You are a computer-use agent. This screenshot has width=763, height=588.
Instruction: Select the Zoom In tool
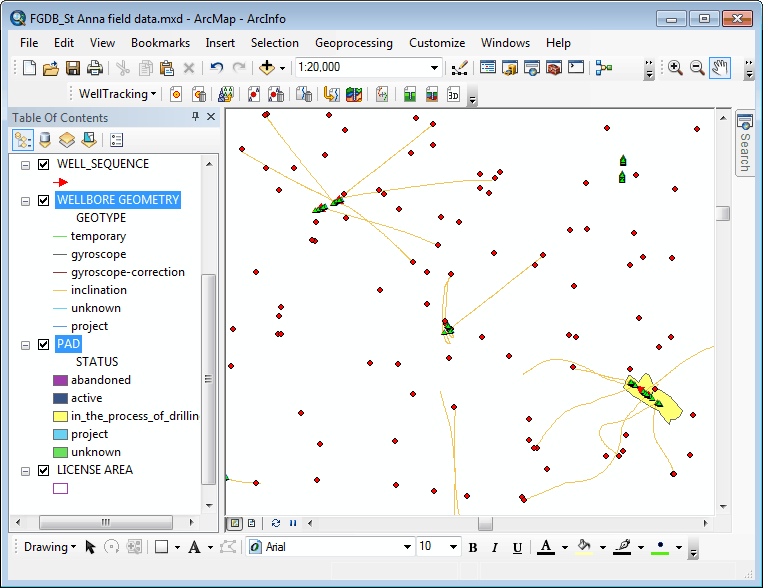coord(675,68)
